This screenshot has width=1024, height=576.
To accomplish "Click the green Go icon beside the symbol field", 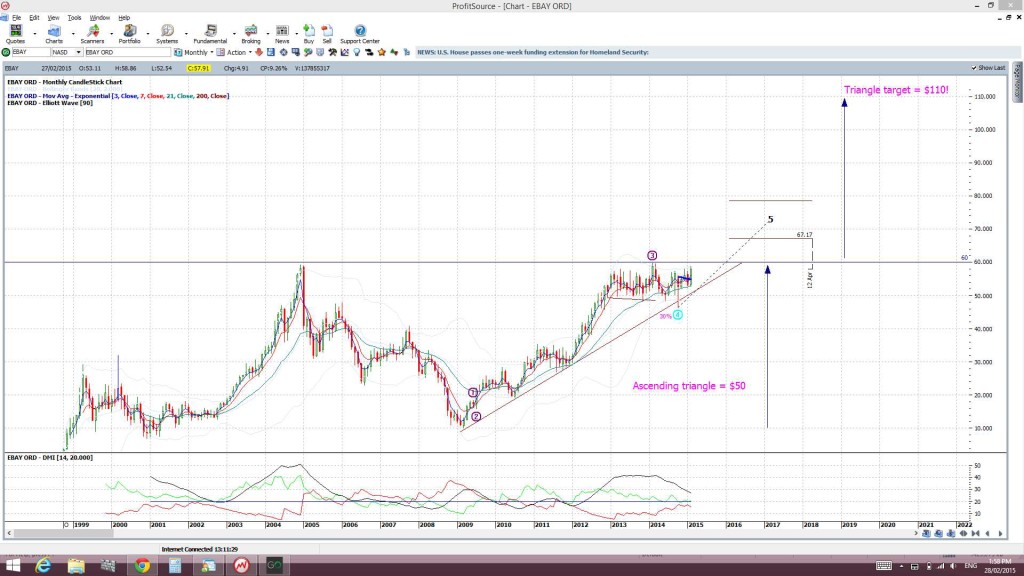I will [6, 52].
